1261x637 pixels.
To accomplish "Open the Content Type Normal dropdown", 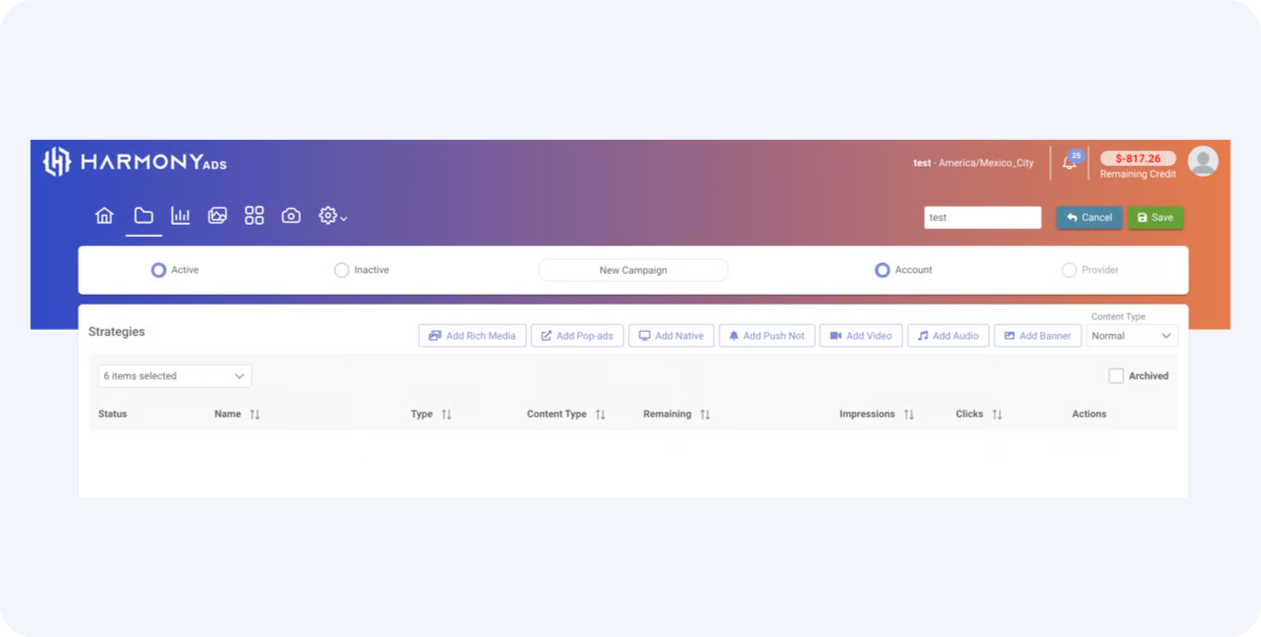I will coord(1131,336).
